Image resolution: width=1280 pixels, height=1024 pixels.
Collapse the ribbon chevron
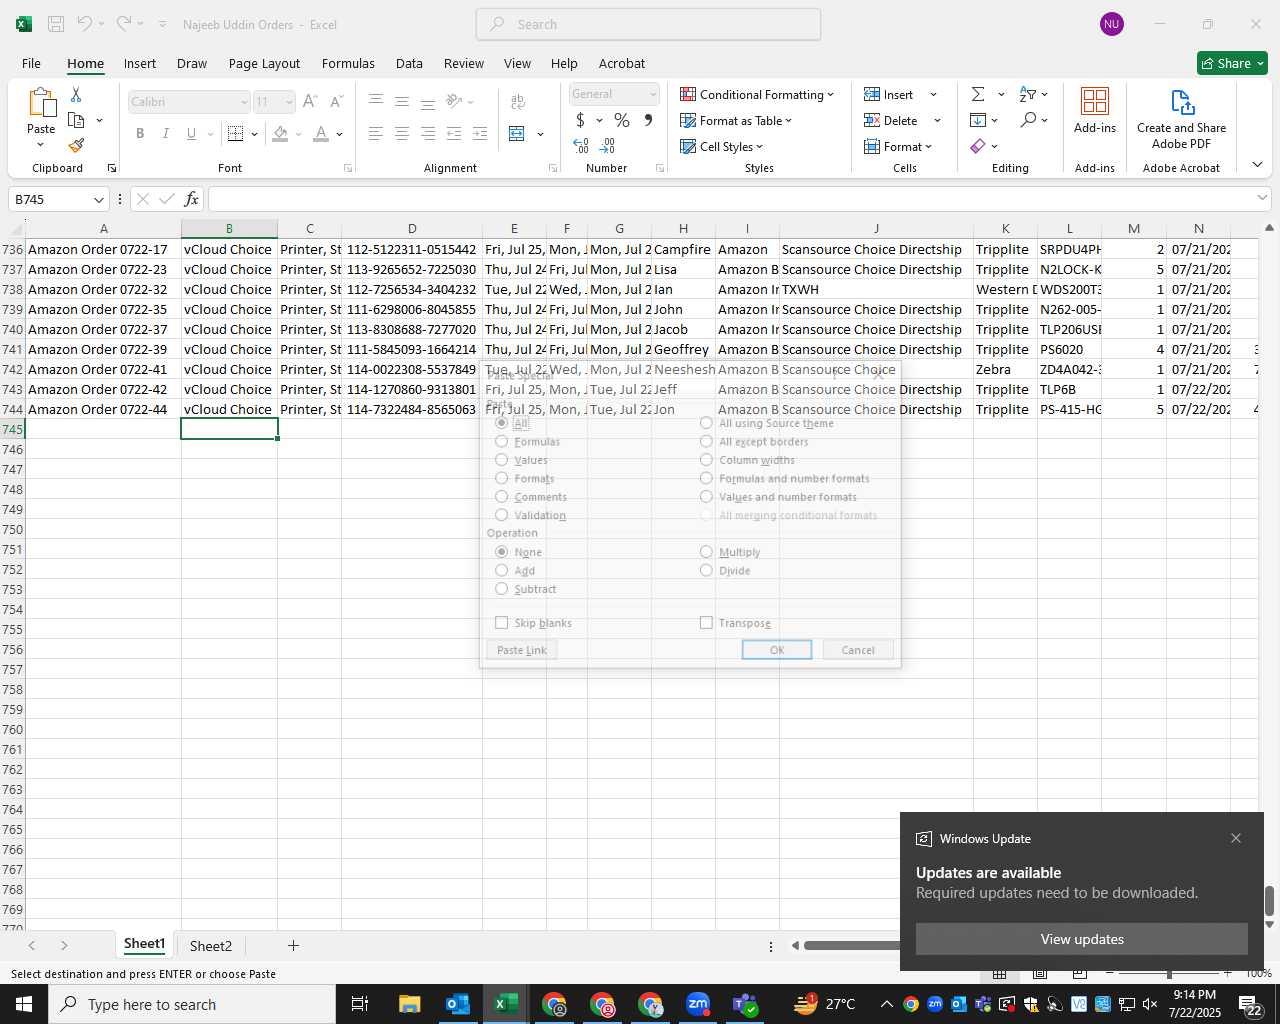(x=1257, y=165)
